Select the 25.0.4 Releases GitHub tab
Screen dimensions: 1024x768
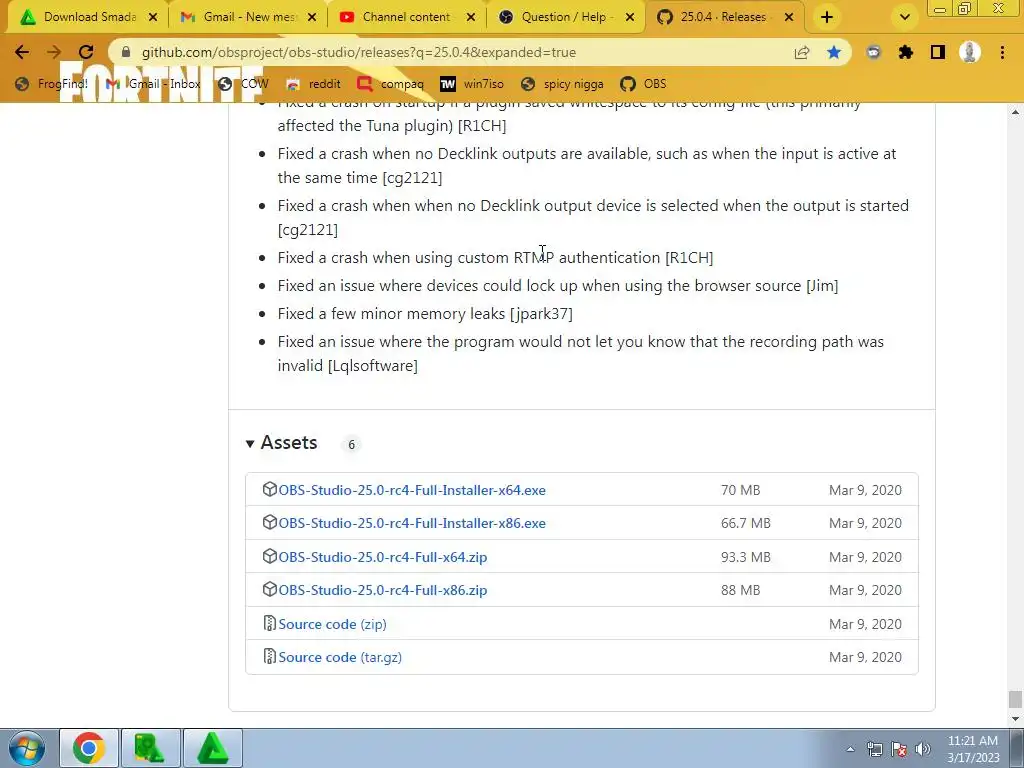coord(725,17)
